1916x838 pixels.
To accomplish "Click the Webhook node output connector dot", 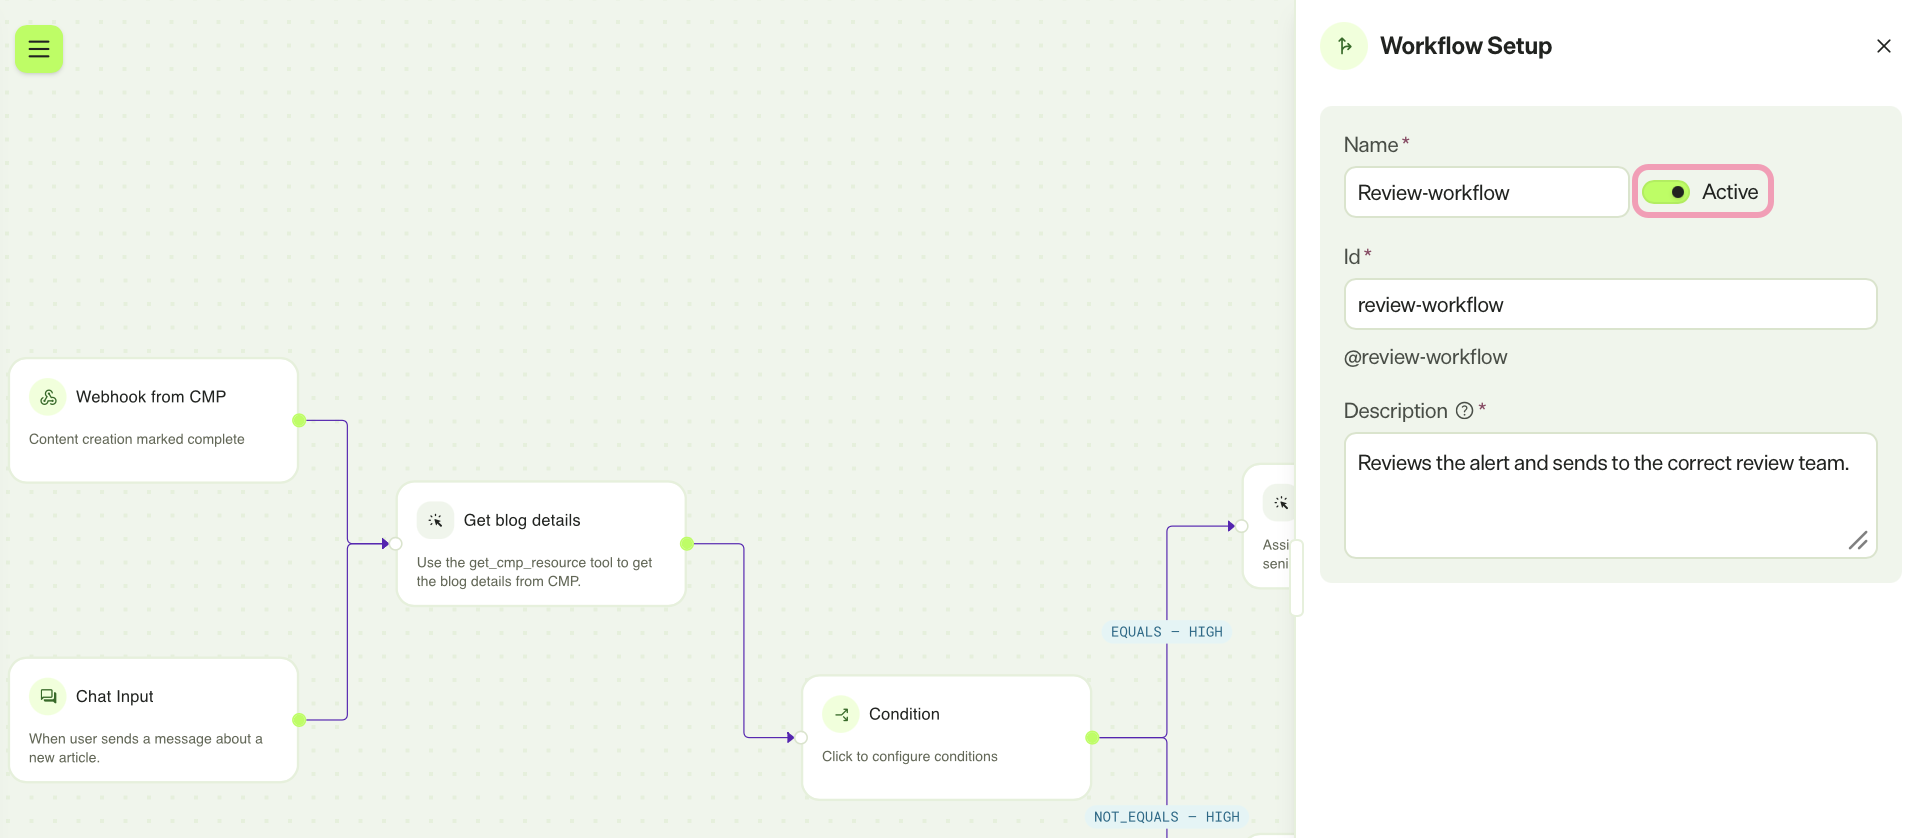I will (299, 421).
